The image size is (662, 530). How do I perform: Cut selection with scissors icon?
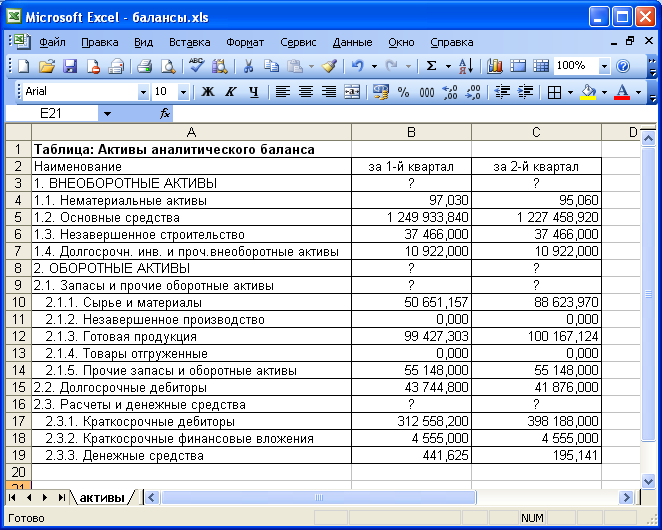tap(248, 66)
